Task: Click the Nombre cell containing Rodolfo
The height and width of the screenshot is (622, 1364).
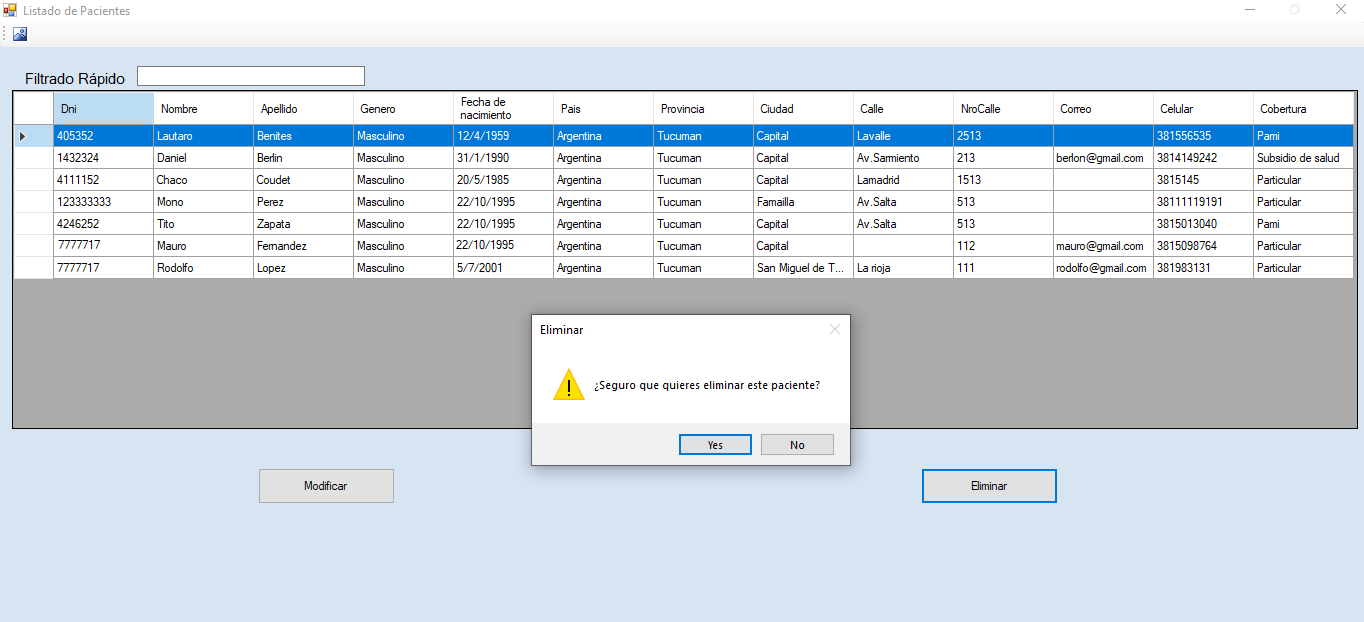Action: [x=203, y=268]
